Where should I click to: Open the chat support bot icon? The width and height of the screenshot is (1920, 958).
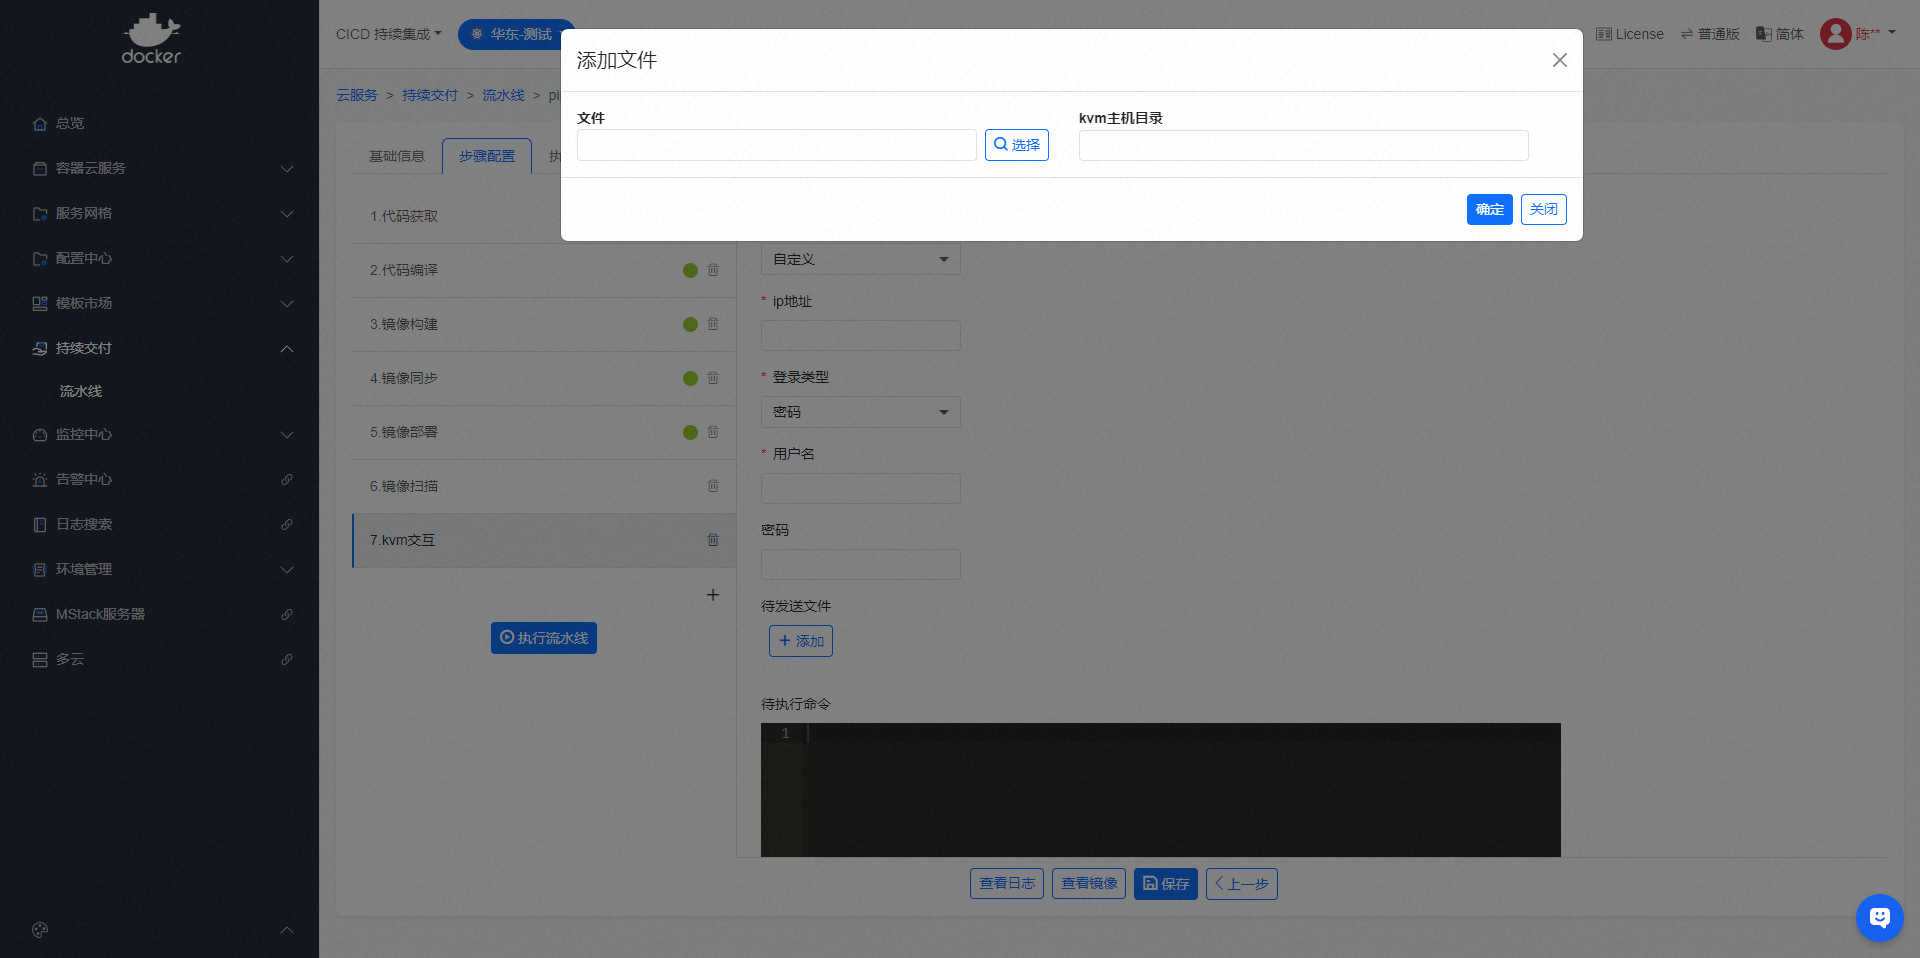1879,917
